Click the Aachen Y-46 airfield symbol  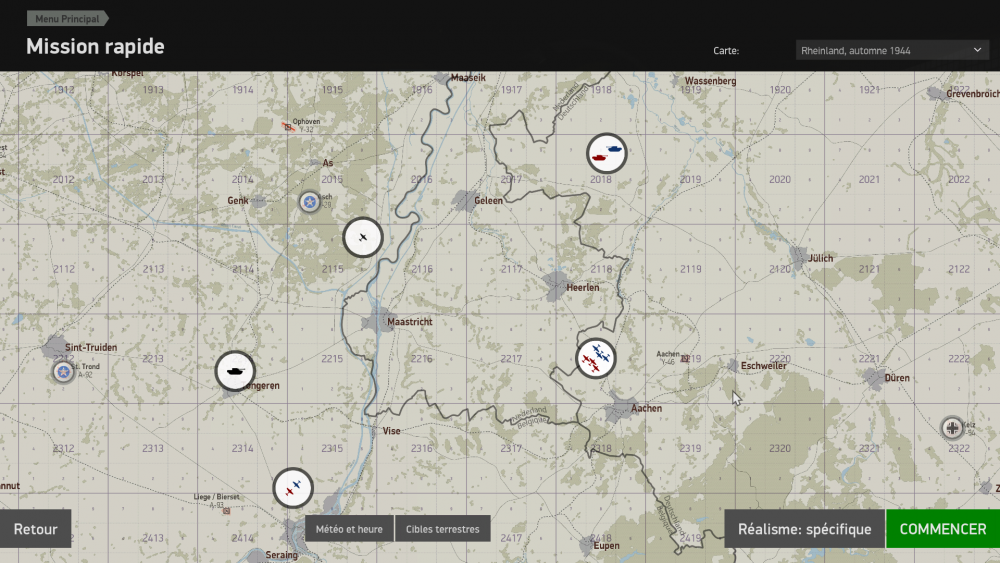coord(684,359)
